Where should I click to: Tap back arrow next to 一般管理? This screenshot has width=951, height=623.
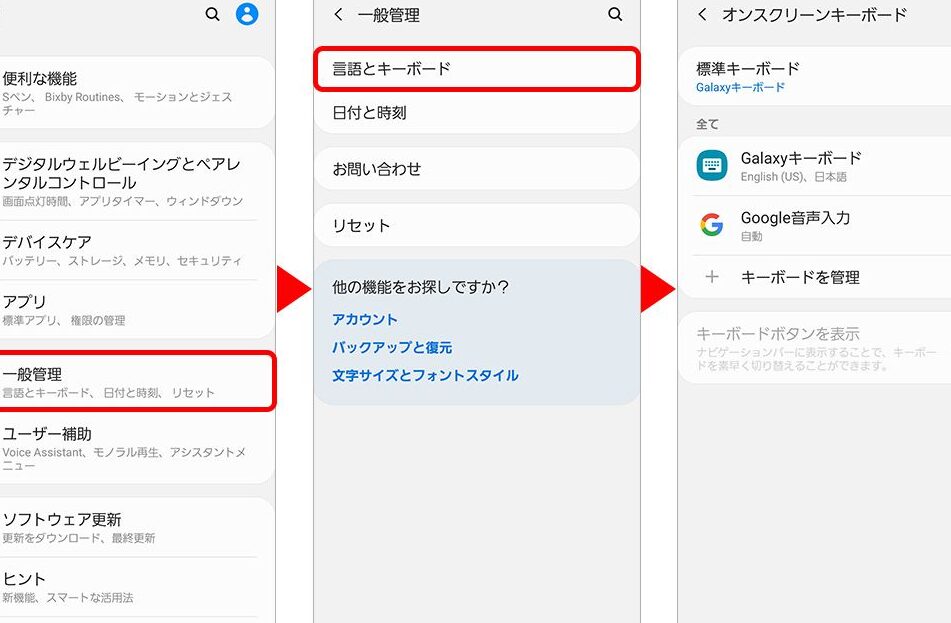(338, 14)
